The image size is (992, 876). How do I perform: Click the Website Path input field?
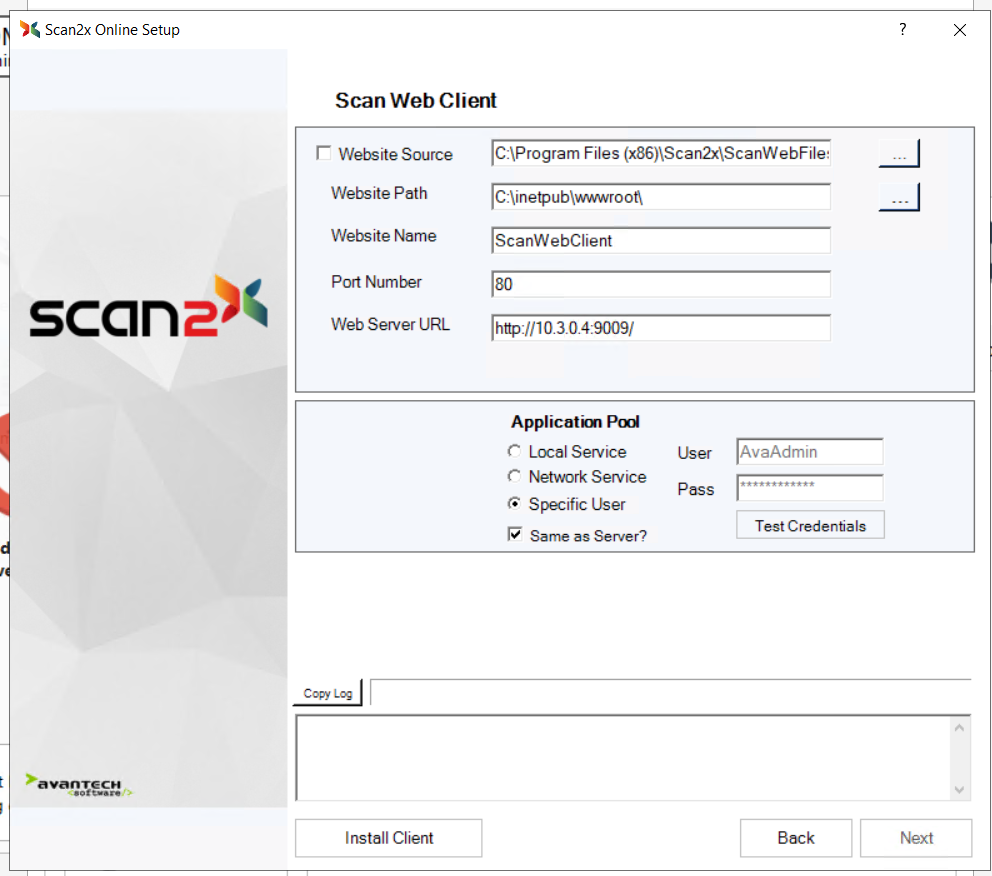pyautogui.click(x=661, y=197)
